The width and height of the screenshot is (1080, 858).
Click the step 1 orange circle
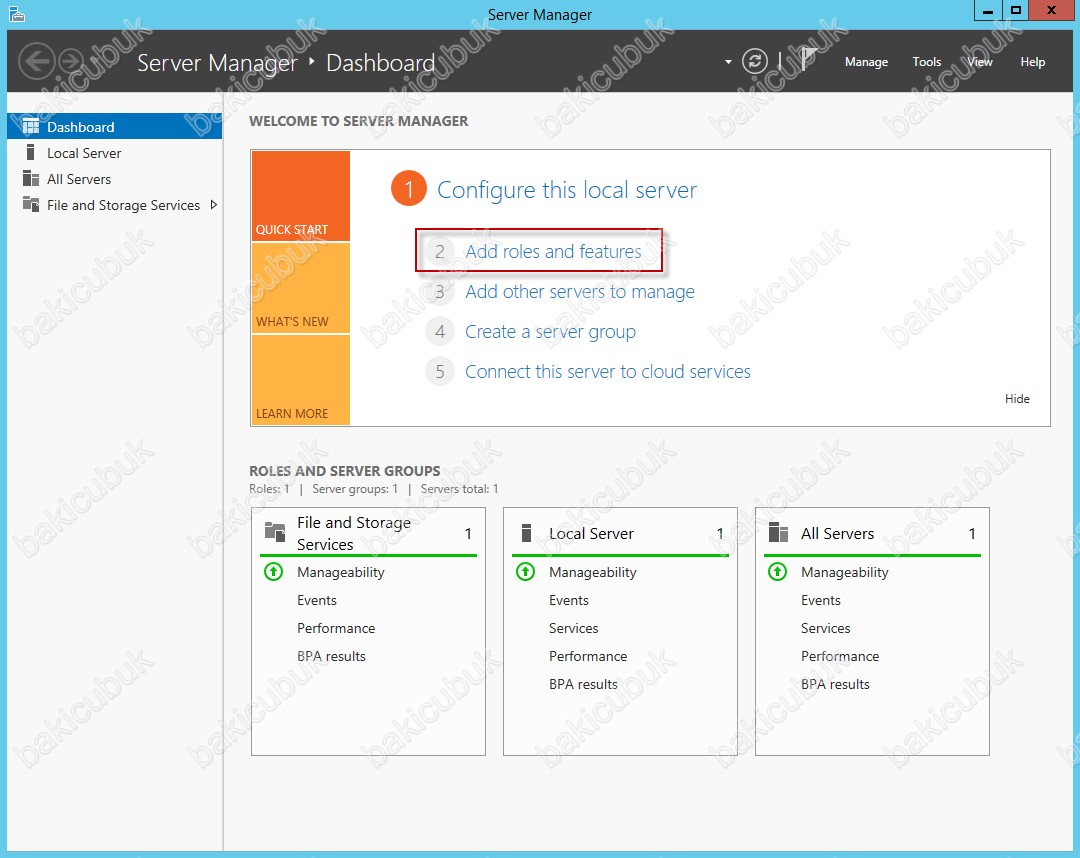click(408, 189)
